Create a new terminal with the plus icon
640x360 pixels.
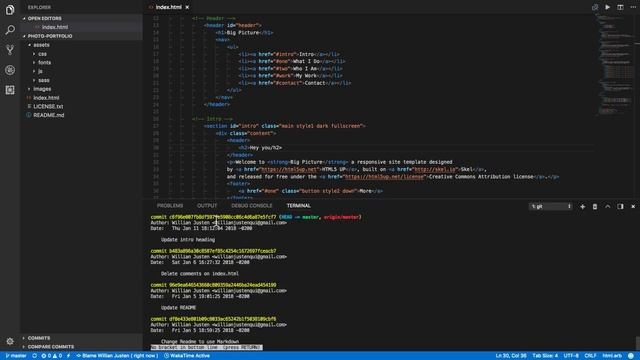582,207
